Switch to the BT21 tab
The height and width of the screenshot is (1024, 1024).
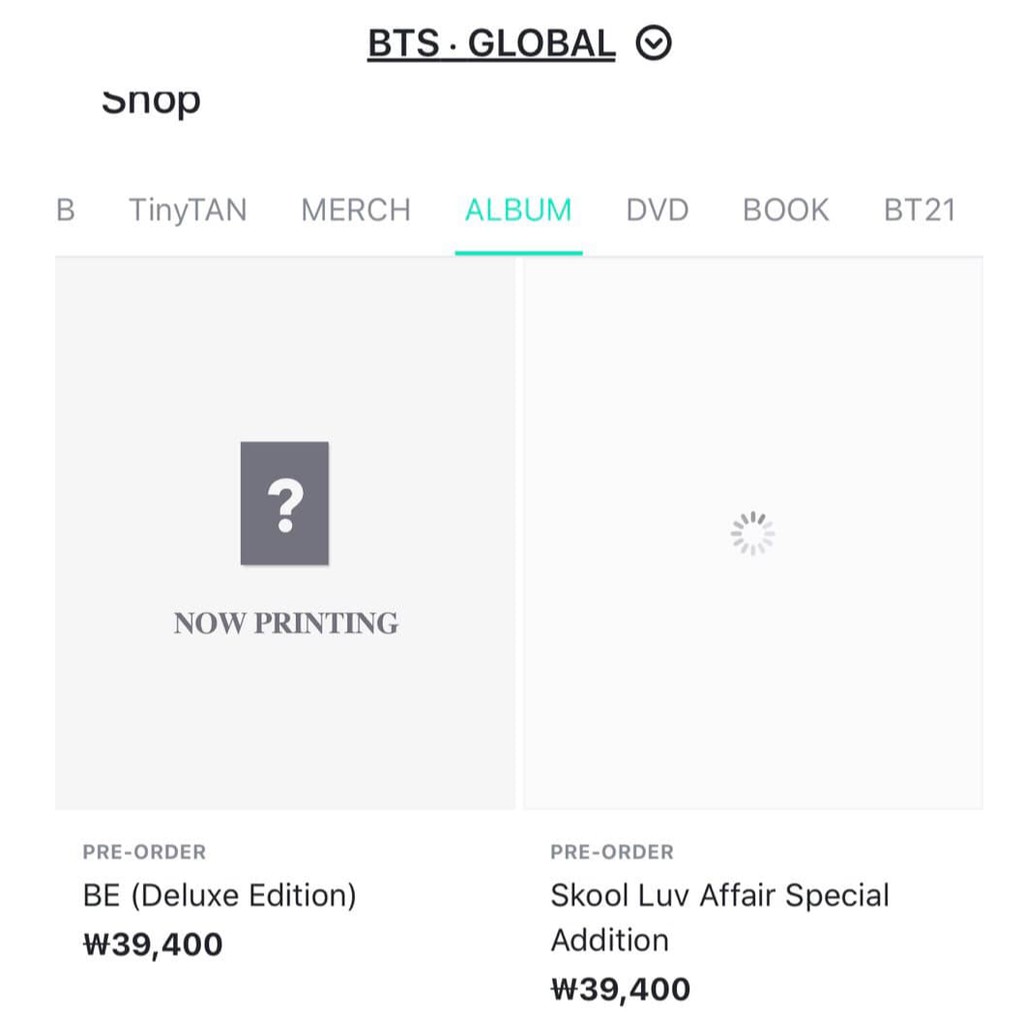(920, 210)
